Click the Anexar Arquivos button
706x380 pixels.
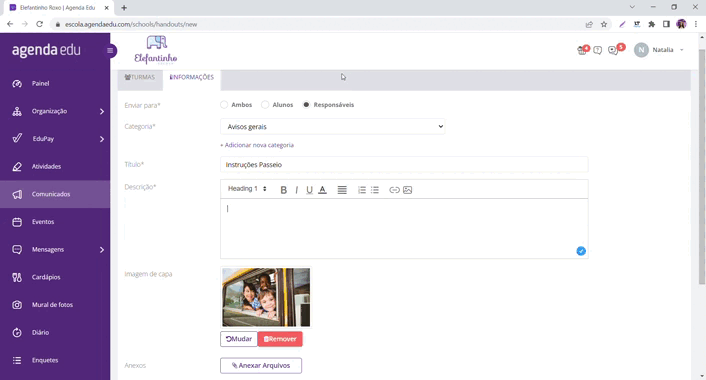261,366
